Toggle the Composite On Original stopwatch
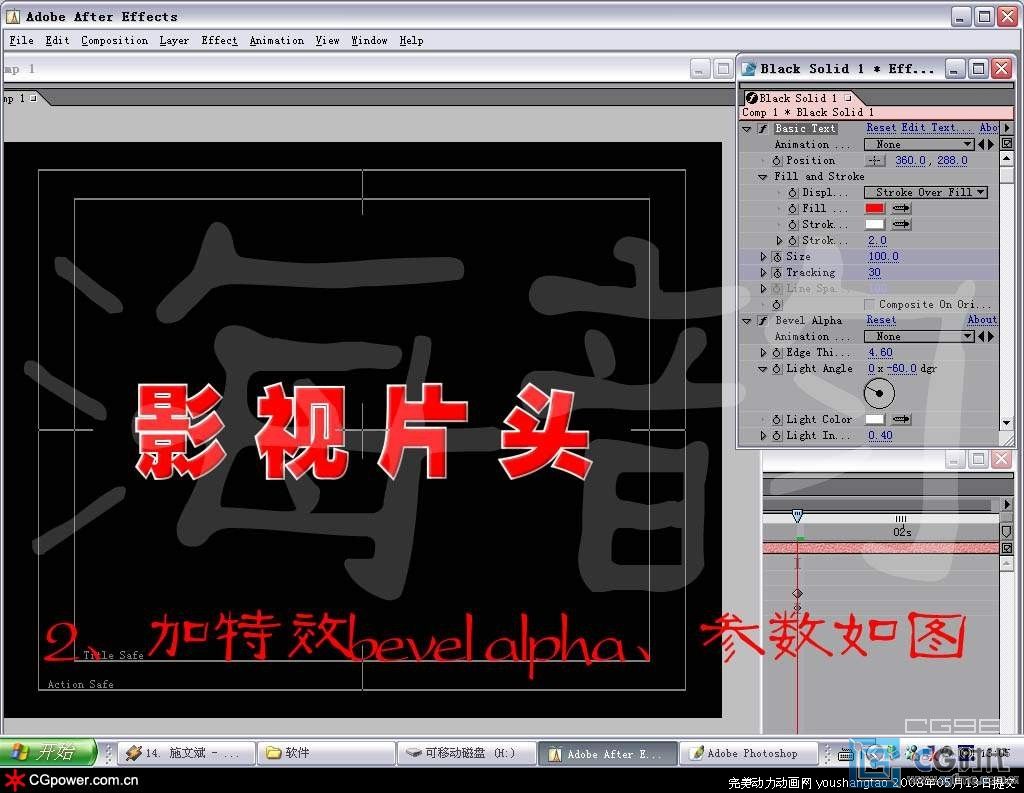Screen dimensions: 1024x793 [x=776, y=304]
